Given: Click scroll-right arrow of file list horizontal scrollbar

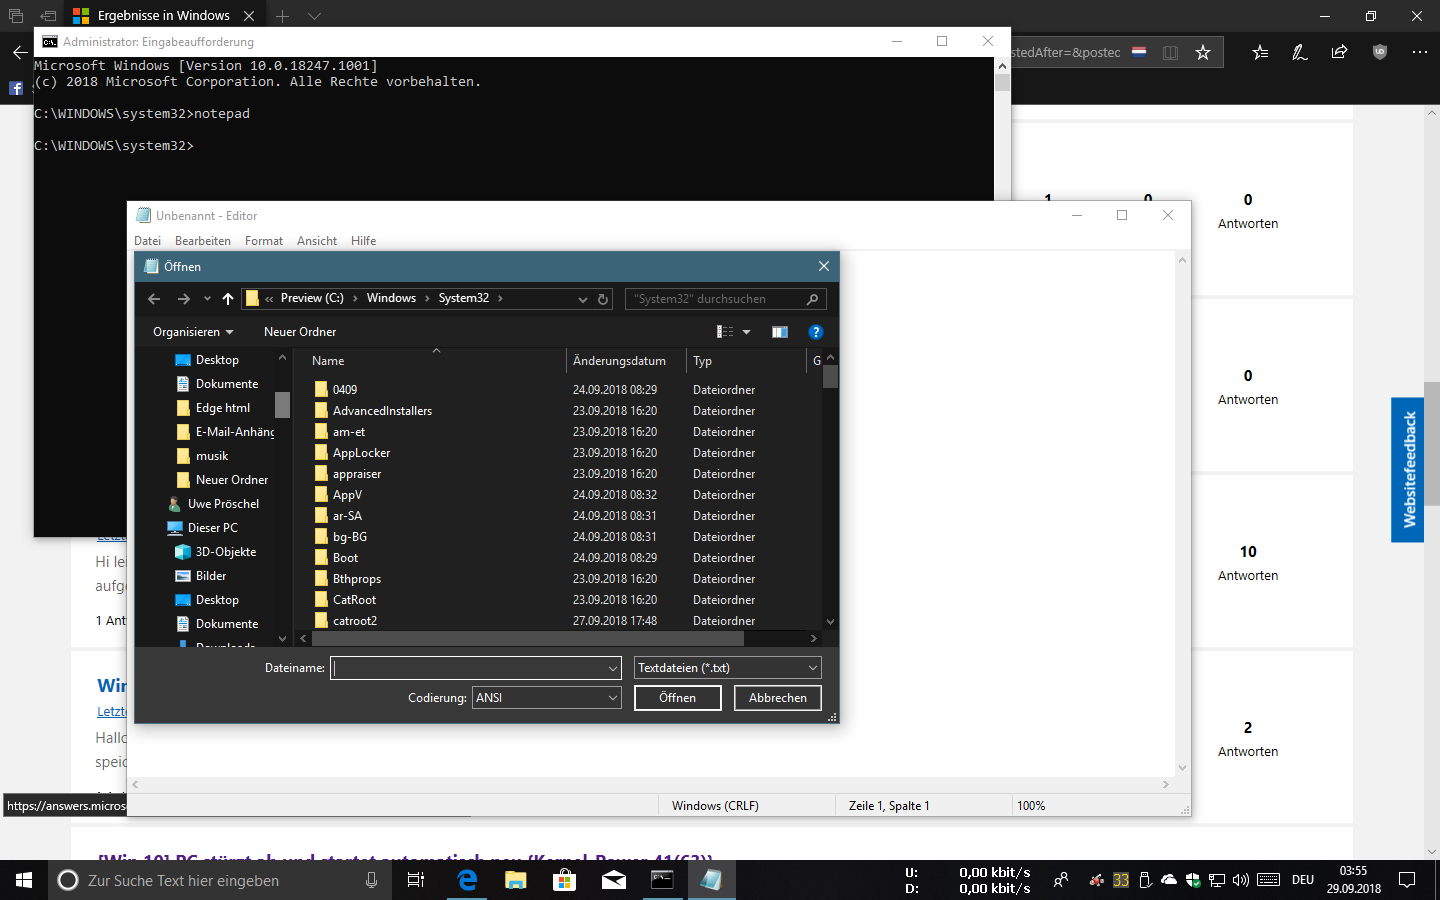Looking at the screenshot, I should (x=813, y=638).
